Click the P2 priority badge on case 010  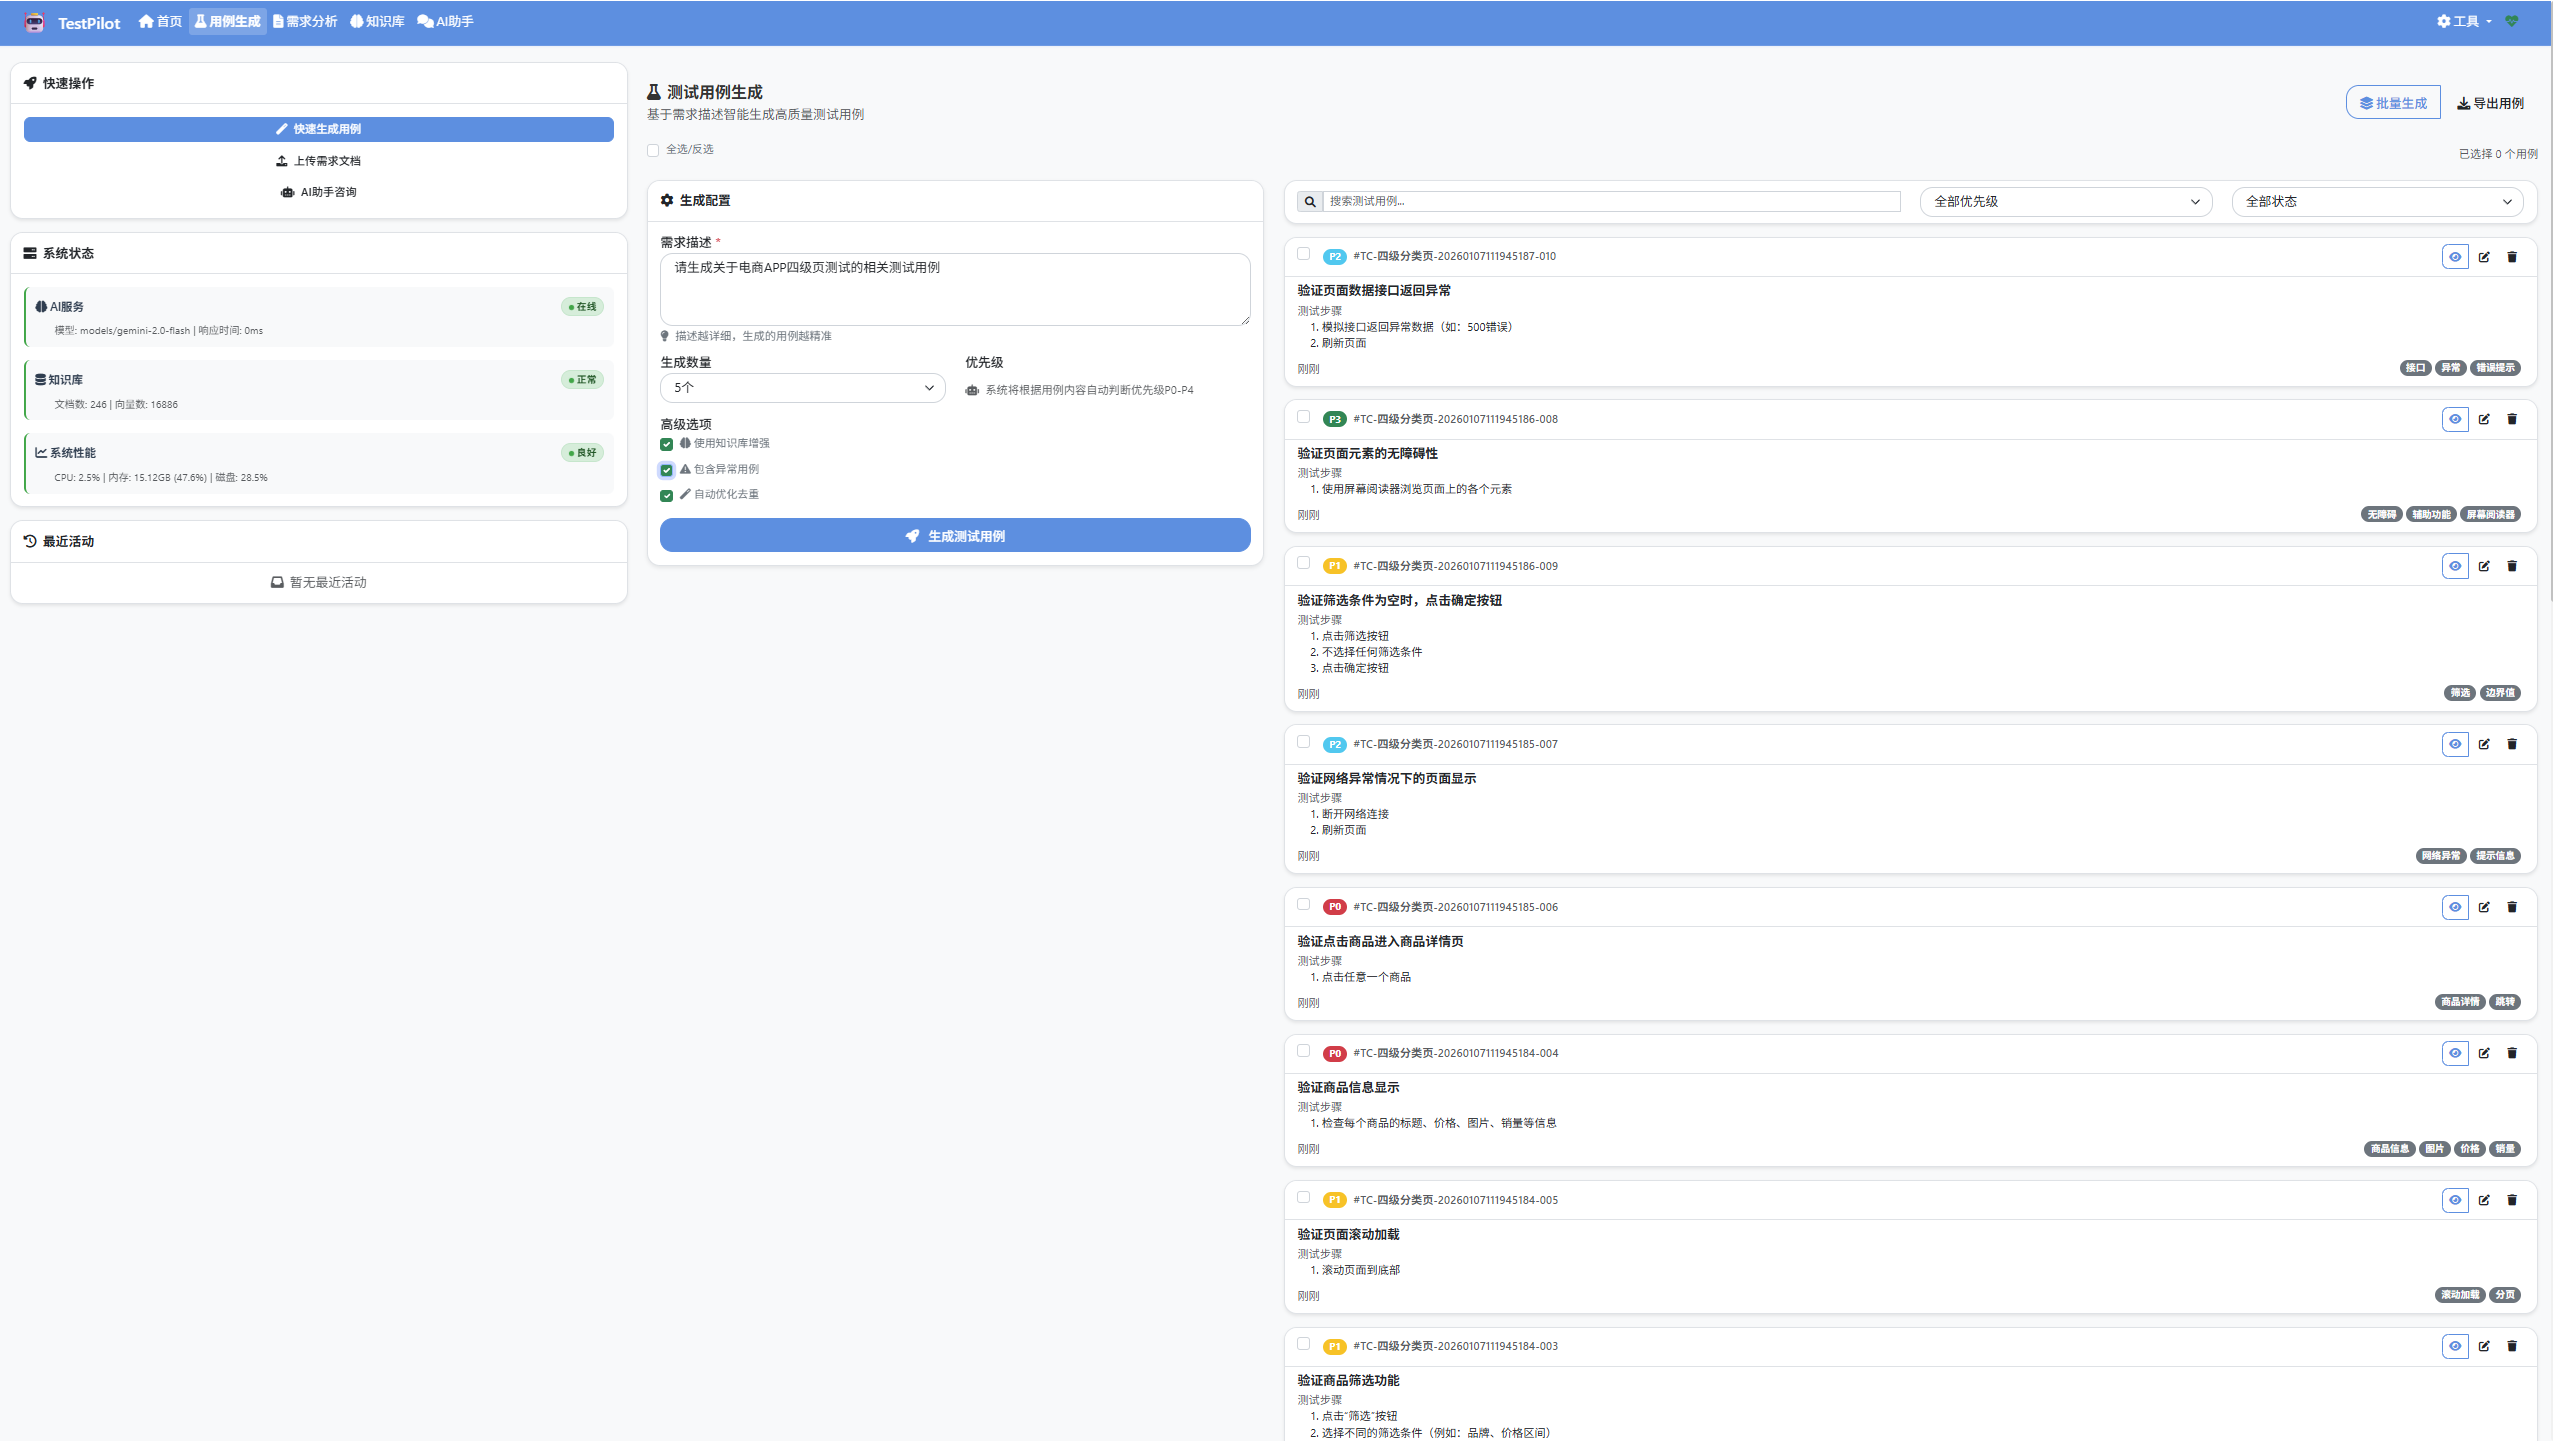(x=1333, y=257)
